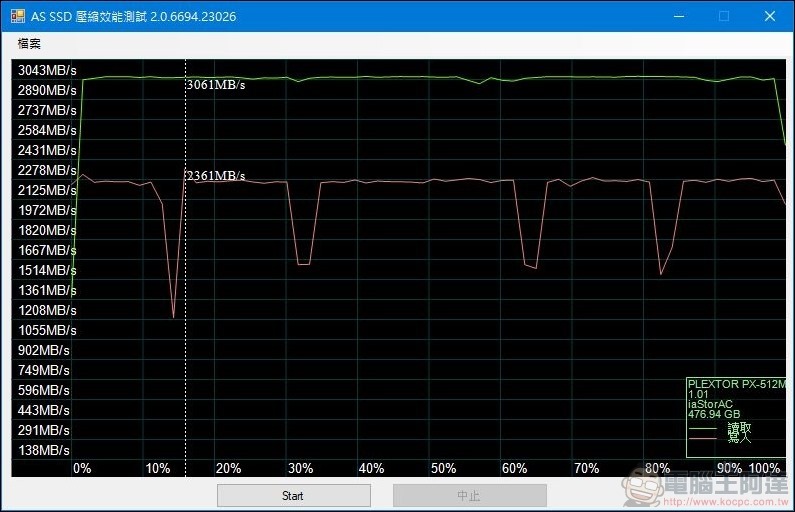Click the 90% x-axis label
This screenshot has height=512, width=795.
(x=729, y=468)
